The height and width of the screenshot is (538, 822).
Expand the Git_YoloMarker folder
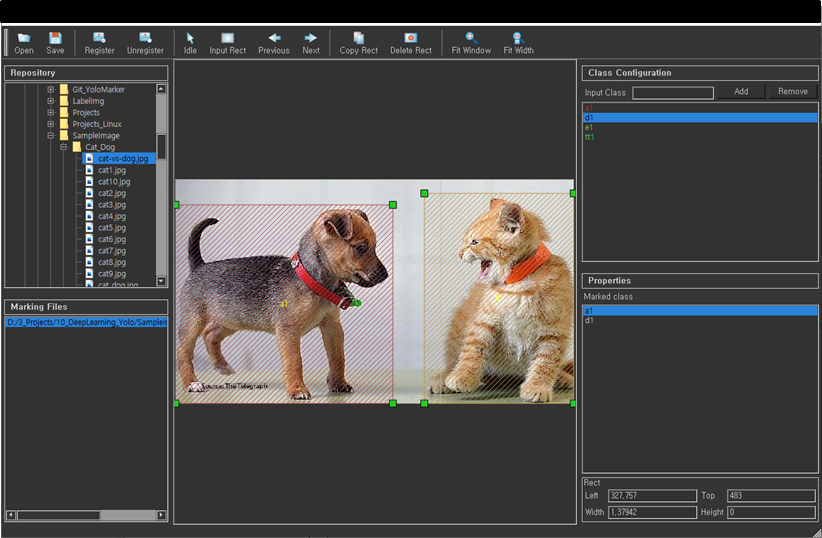[51, 89]
